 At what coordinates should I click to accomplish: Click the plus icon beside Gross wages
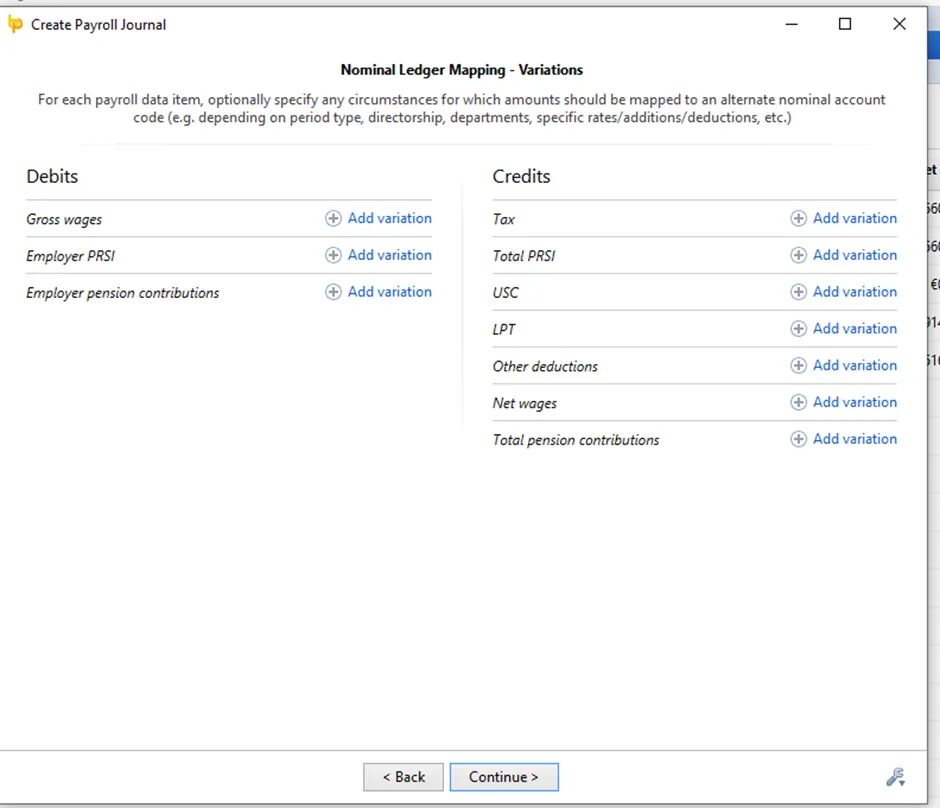pos(333,218)
